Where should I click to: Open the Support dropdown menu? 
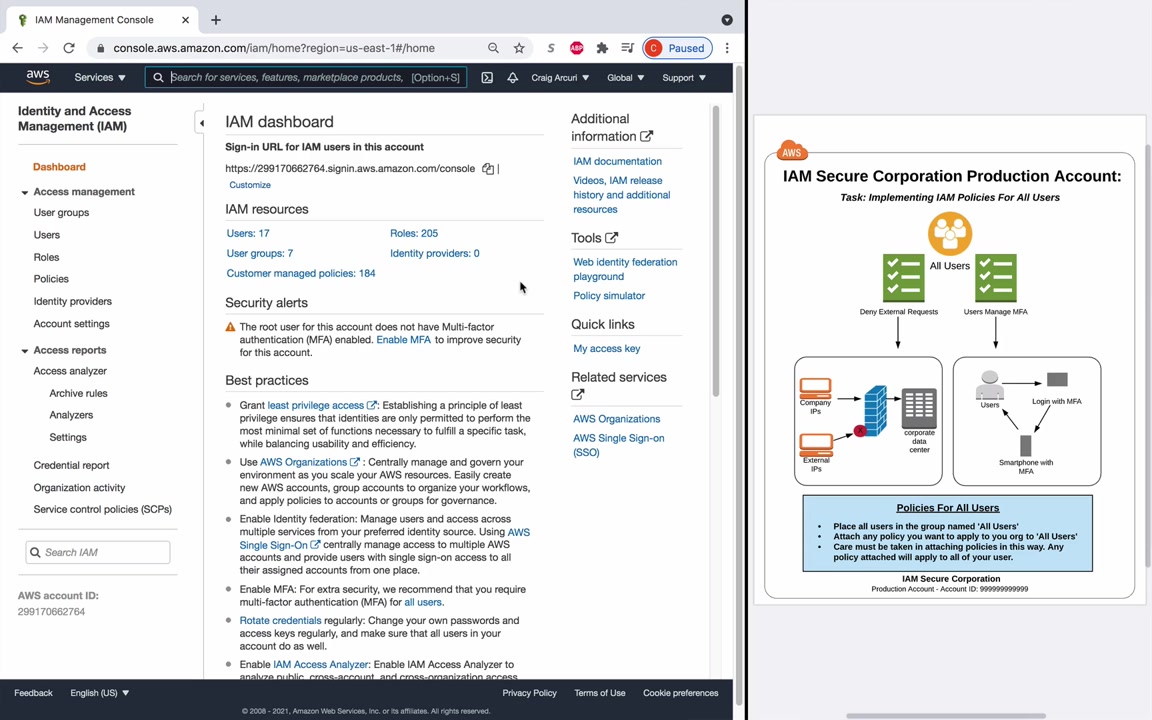point(684,77)
